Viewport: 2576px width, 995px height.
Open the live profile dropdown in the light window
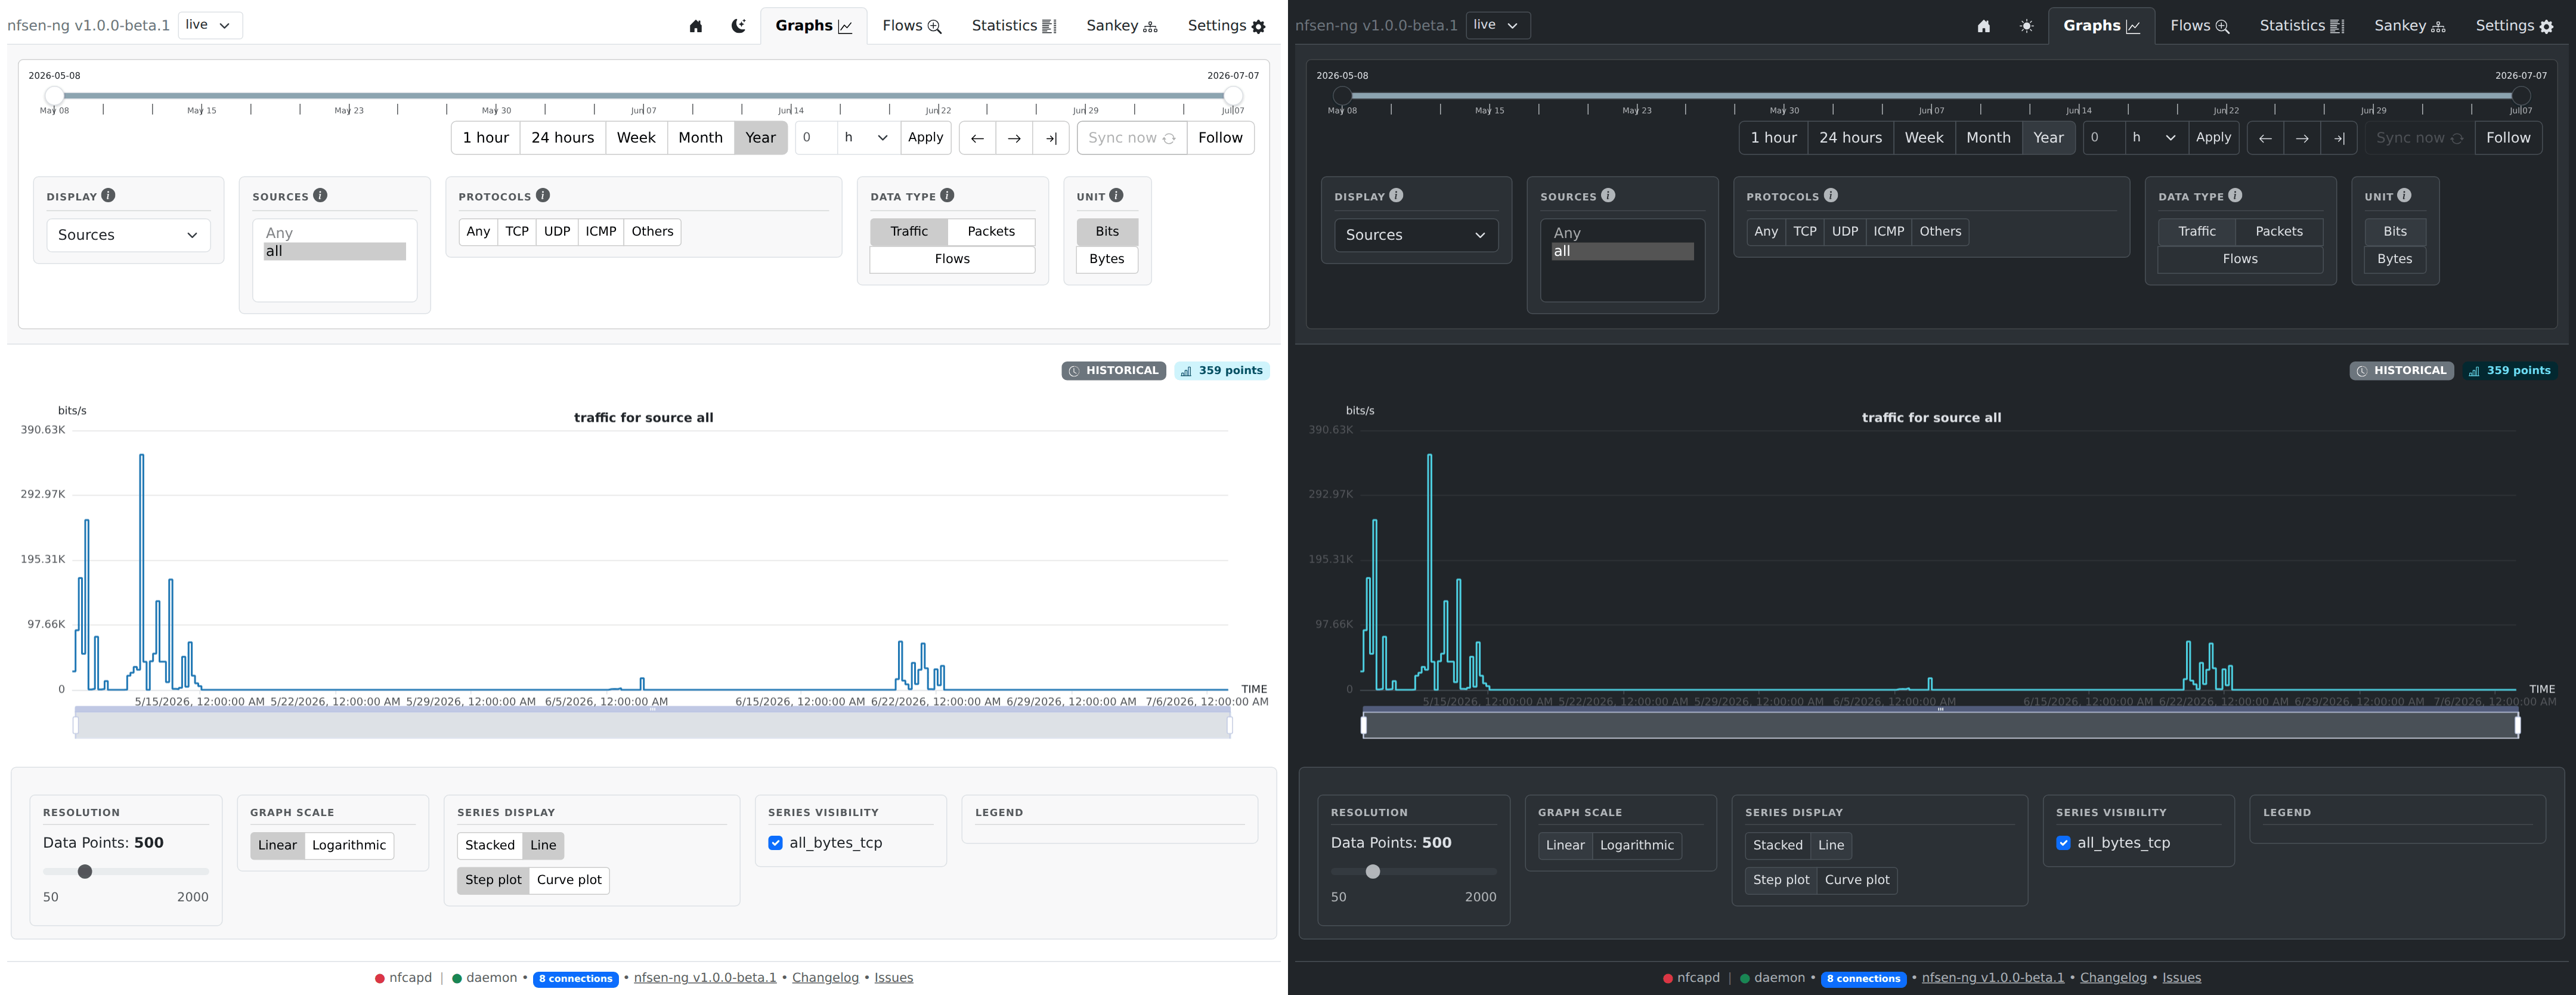[x=210, y=25]
